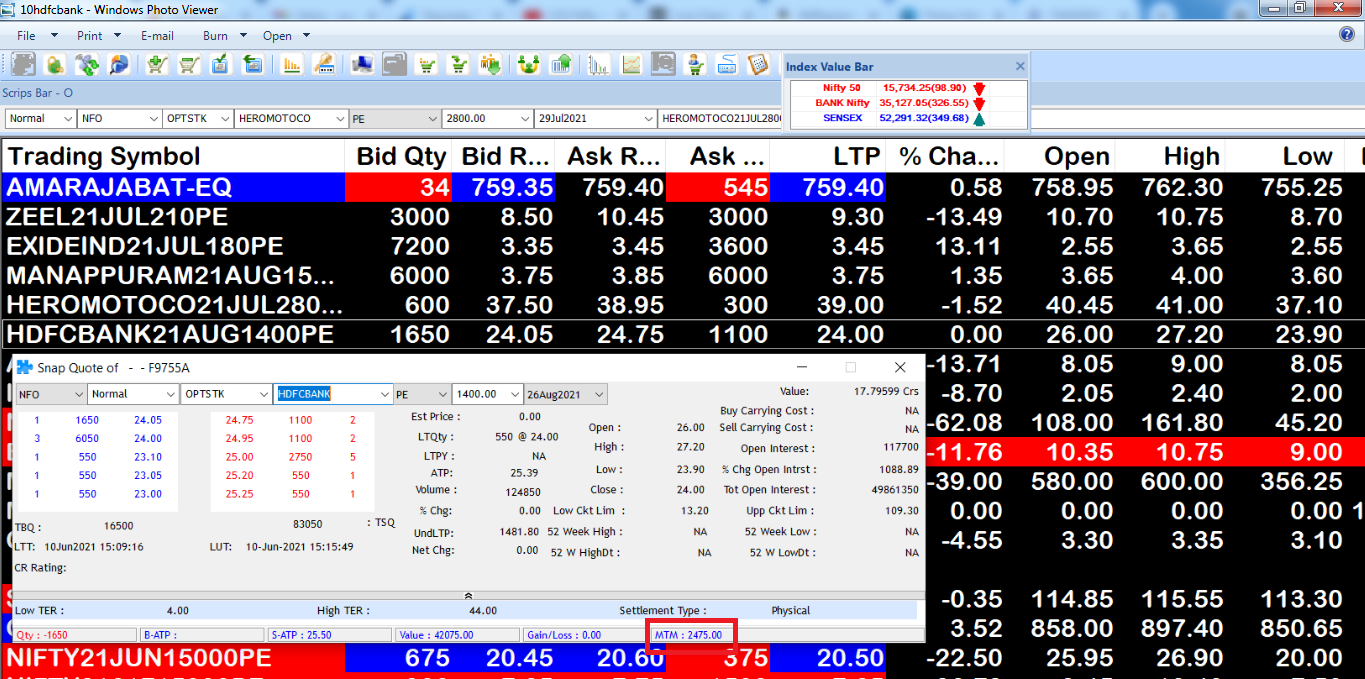Image resolution: width=1365 pixels, height=679 pixels.
Task: Click the green cart with down-arrow icon
Action: [459, 64]
